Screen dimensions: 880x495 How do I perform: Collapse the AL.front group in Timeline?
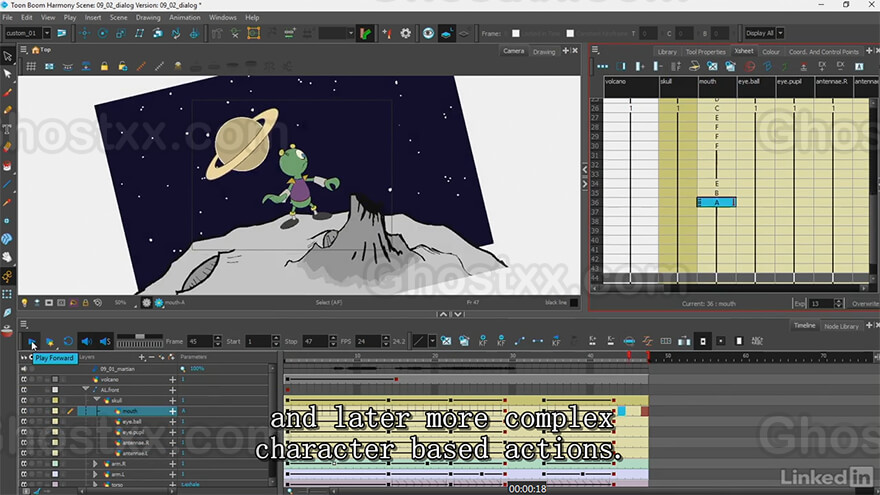tap(85, 389)
